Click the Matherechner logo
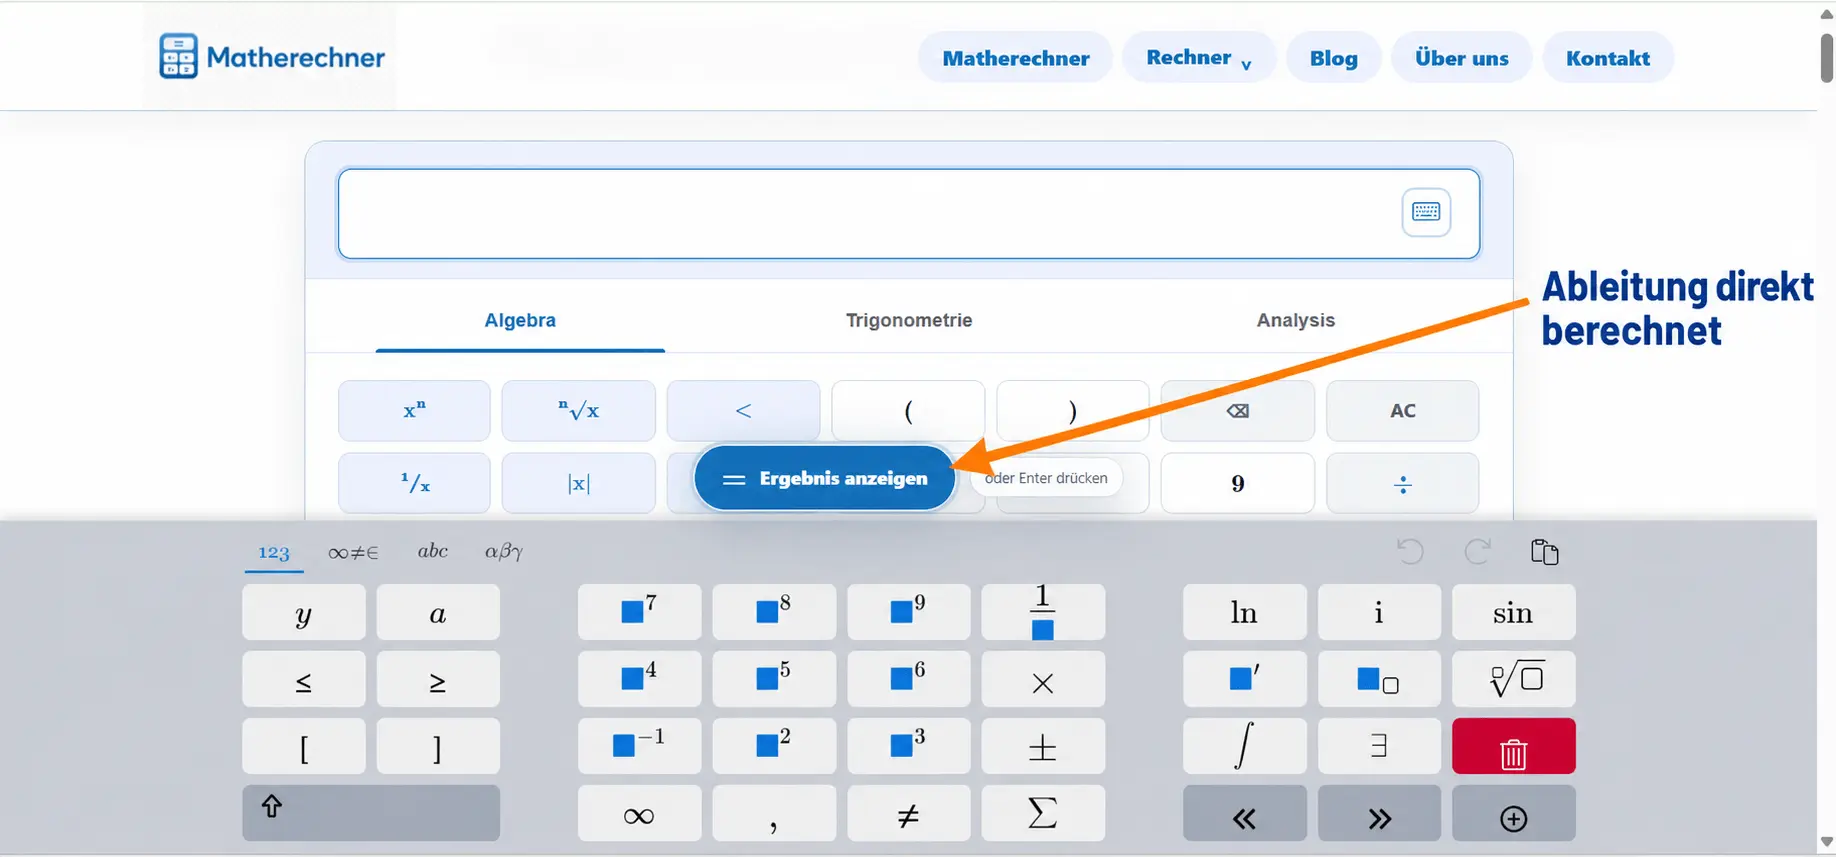Image resolution: width=1836 pixels, height=857 pixels. click(x=272, y=57)
